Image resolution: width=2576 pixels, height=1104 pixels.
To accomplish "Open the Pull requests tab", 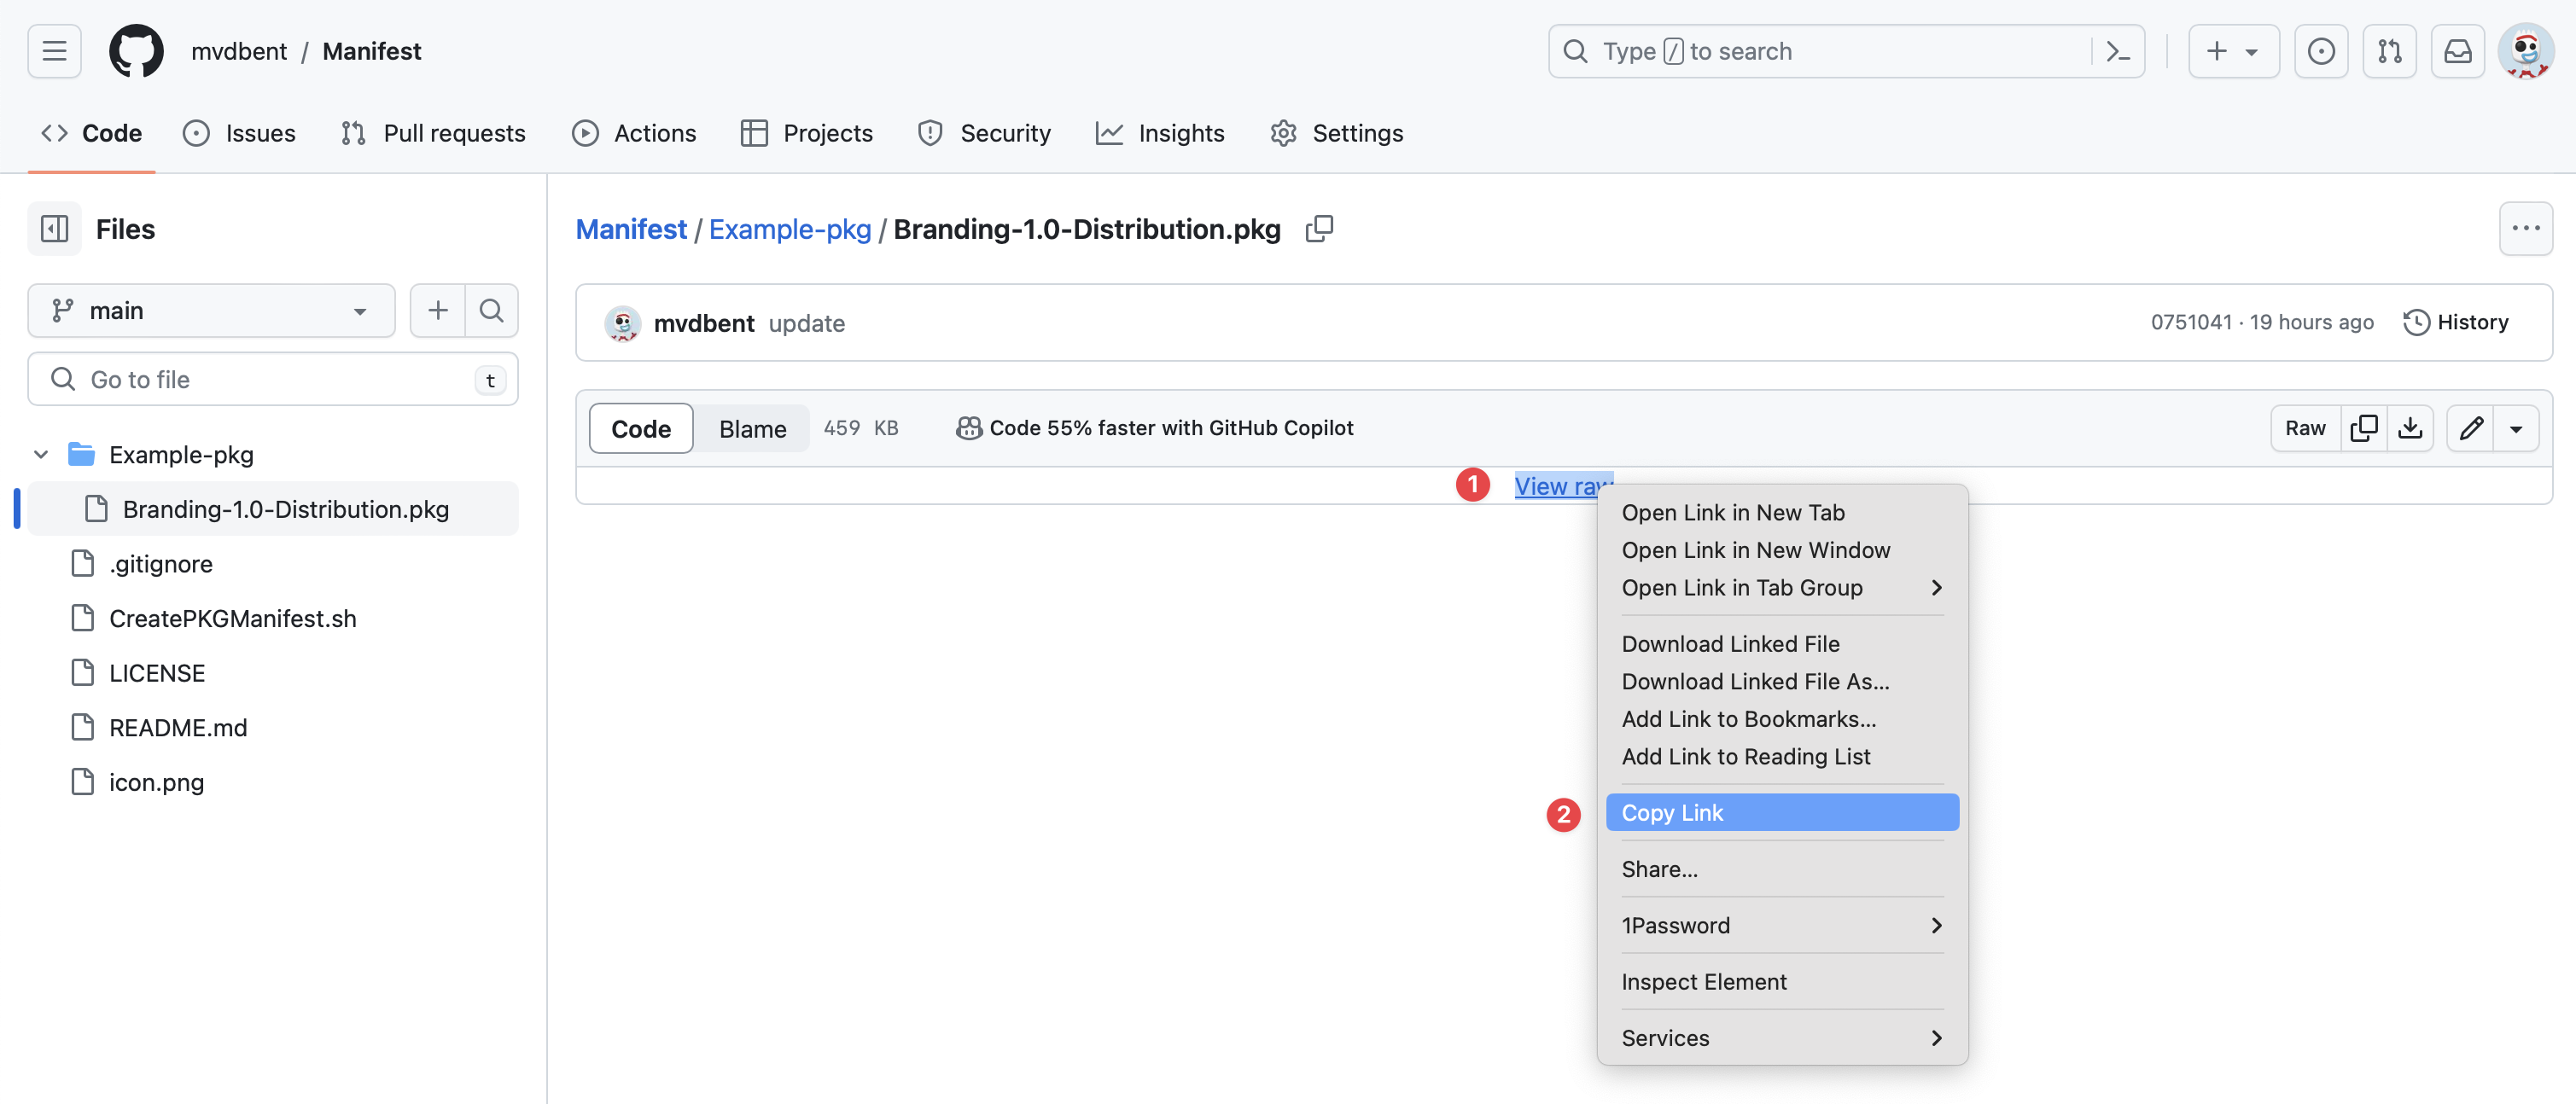I will click(x=432, y=133).
